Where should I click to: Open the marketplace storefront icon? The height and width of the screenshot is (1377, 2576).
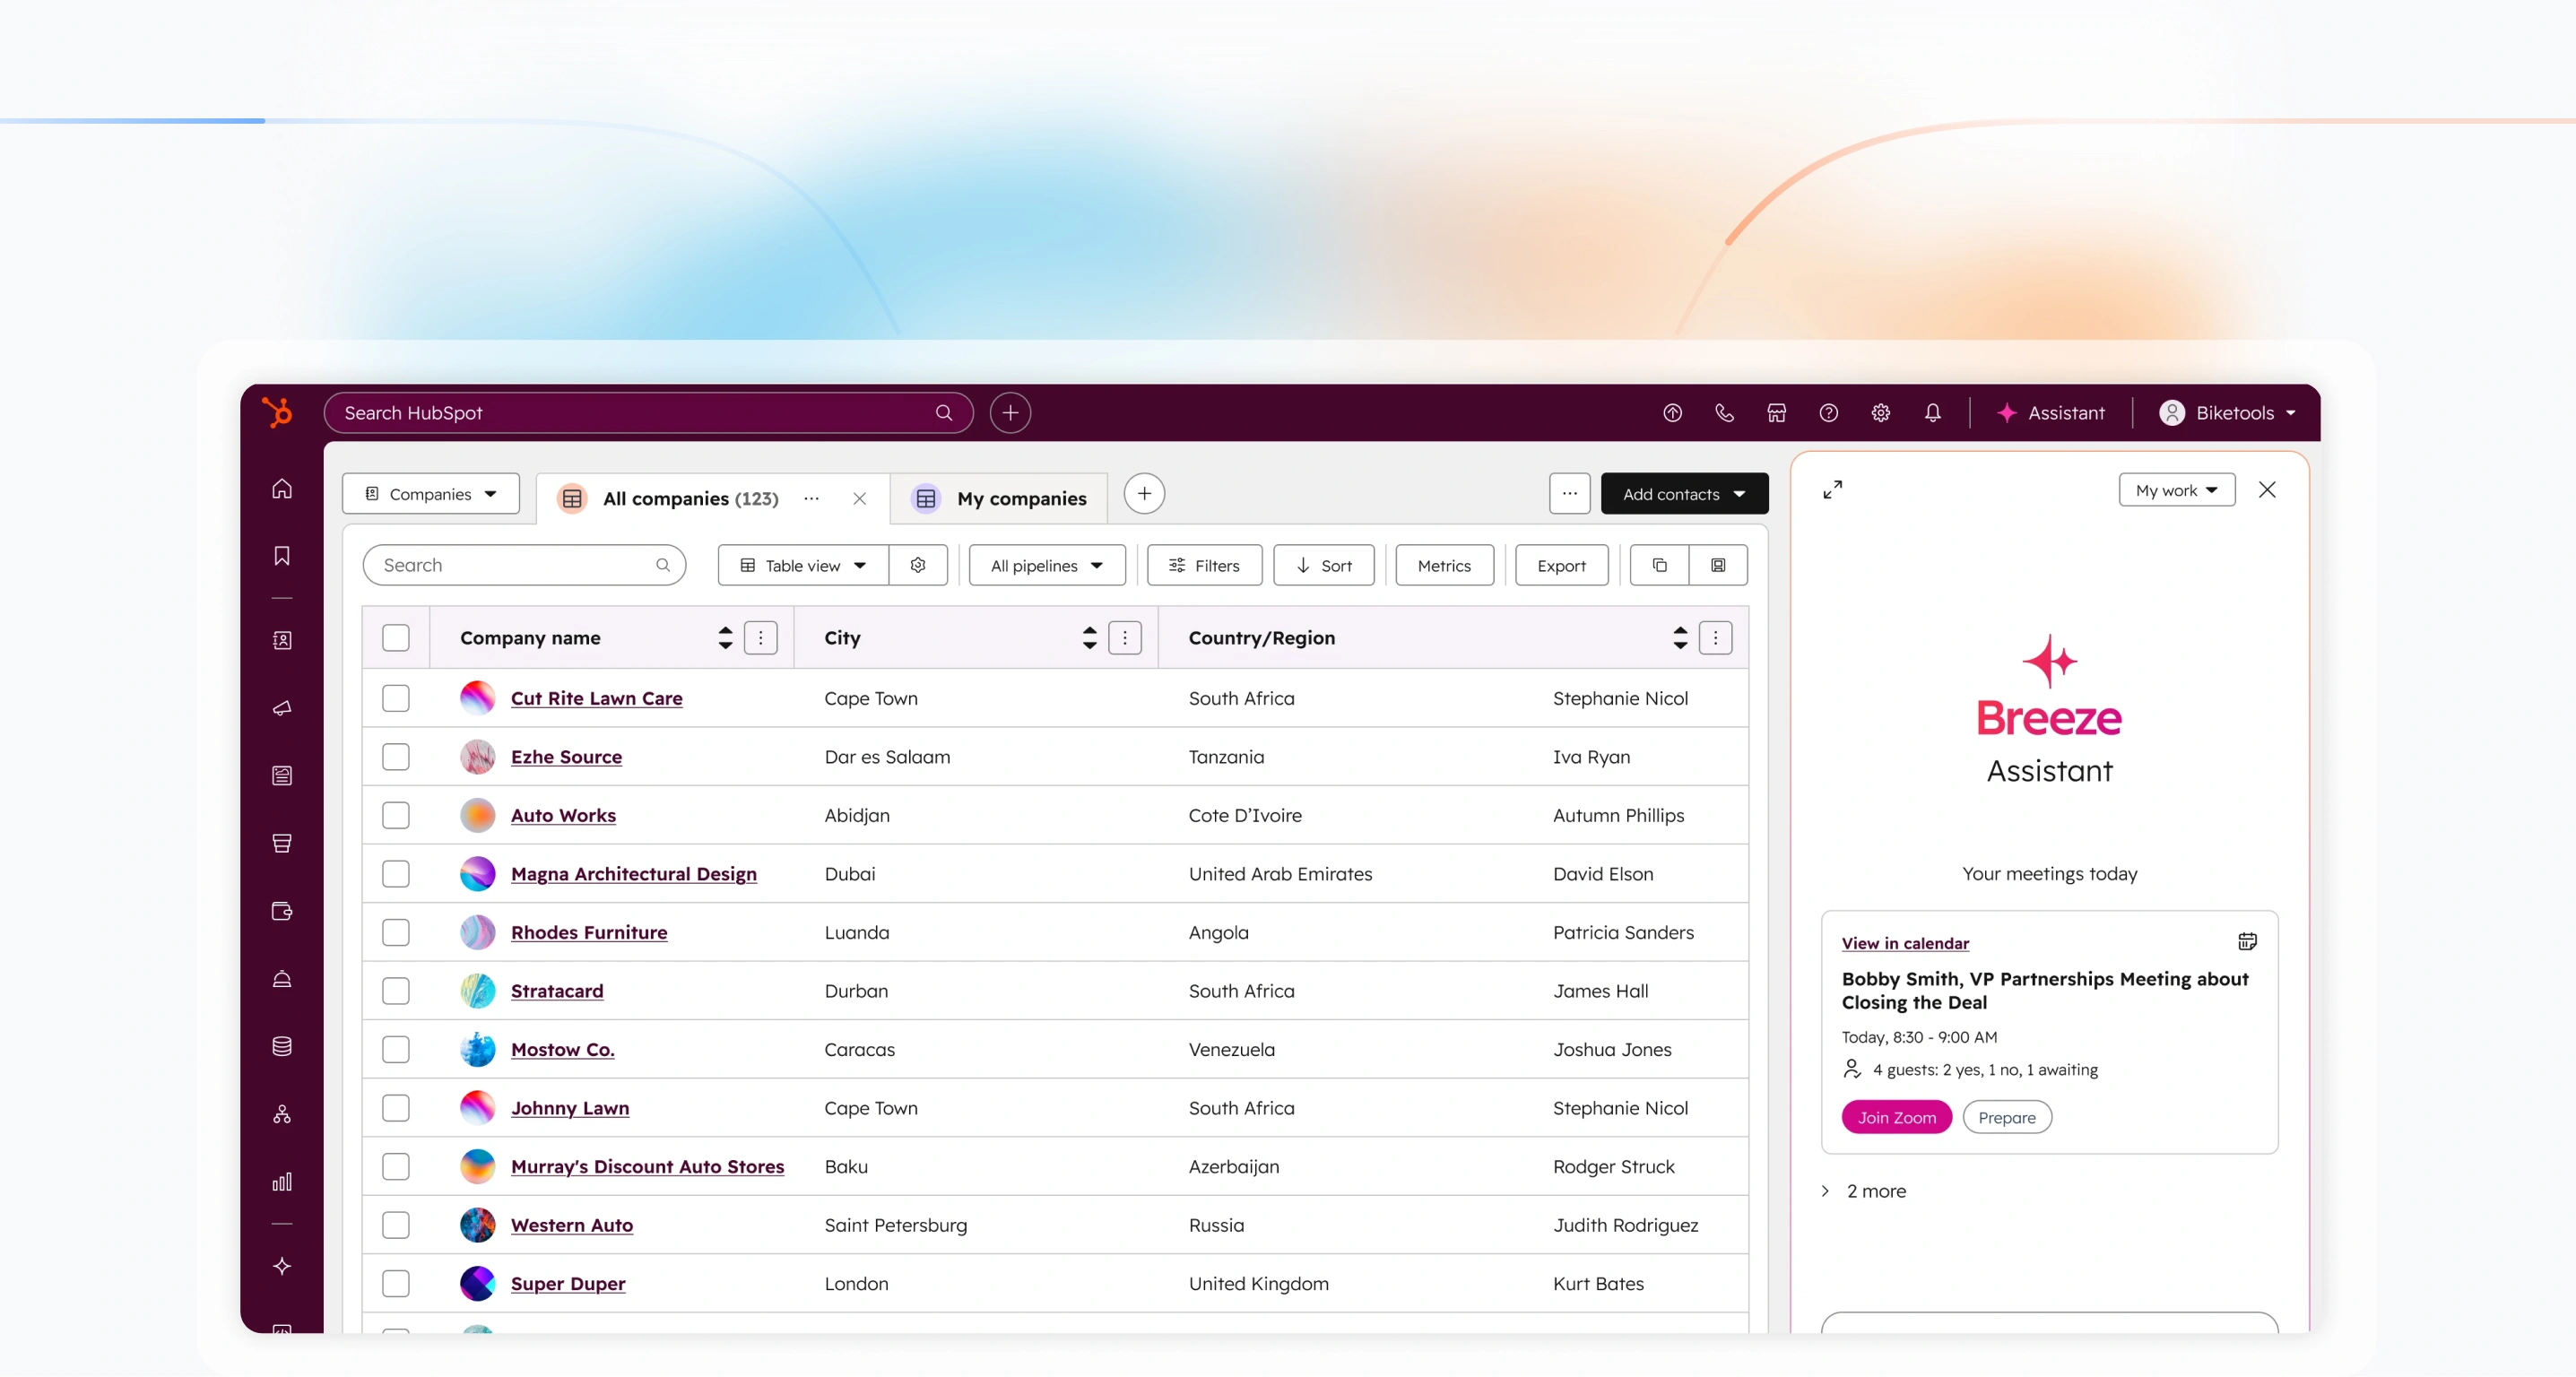(1776, 413)
